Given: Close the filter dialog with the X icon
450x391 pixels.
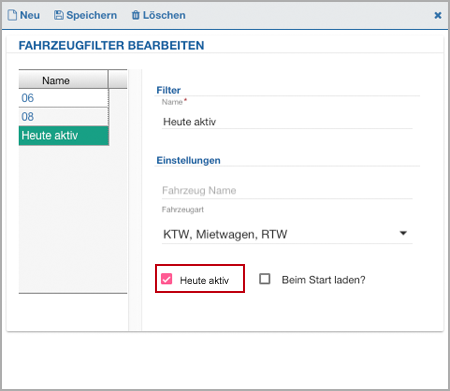Looking at the screenshot, I should coord(438,15).
